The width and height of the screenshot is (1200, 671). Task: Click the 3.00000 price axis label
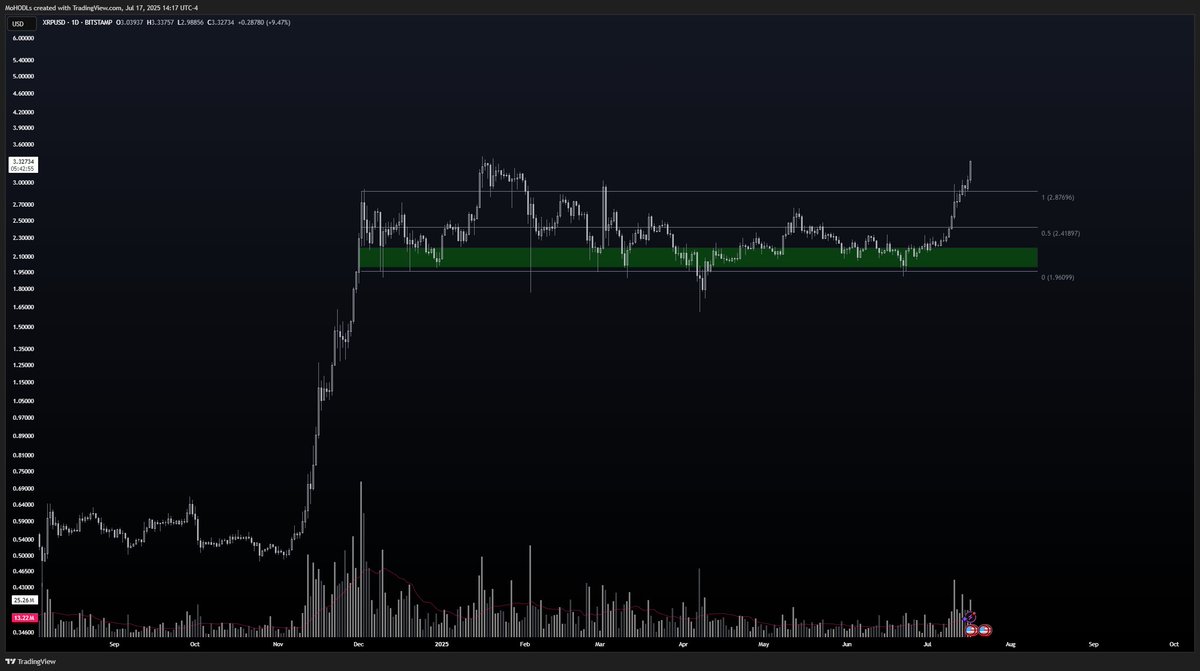coord(22,183)
